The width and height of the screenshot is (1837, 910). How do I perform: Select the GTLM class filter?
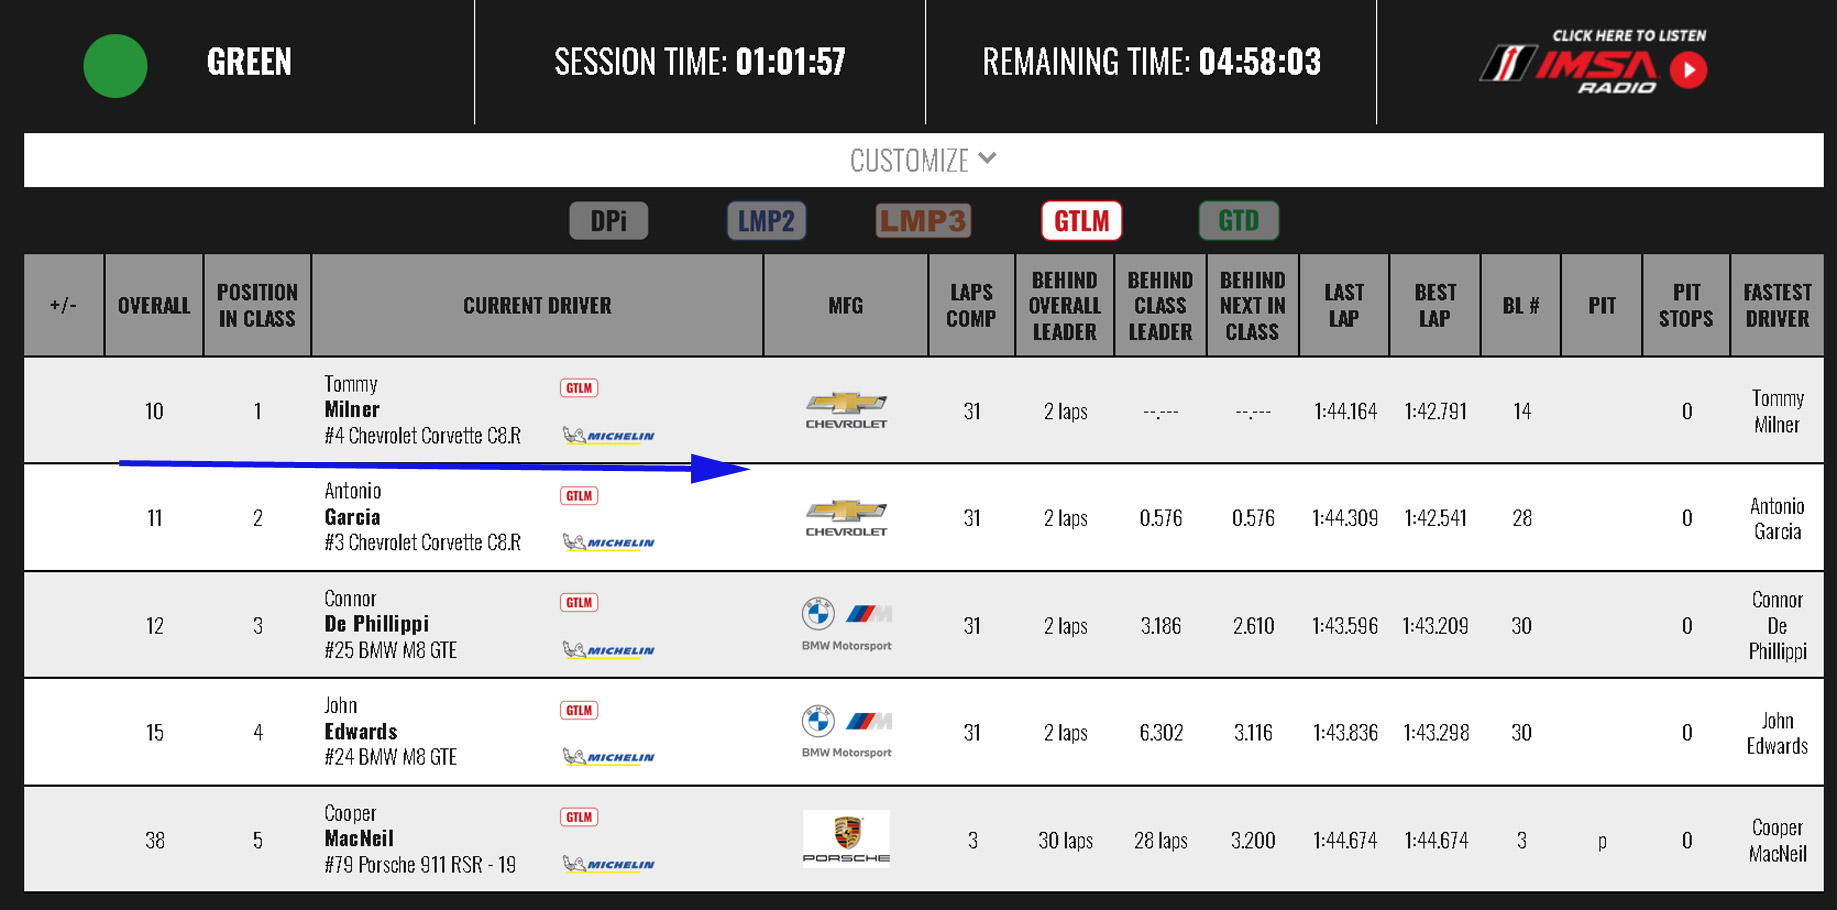pyautogui.click(x=1081, y=220)
